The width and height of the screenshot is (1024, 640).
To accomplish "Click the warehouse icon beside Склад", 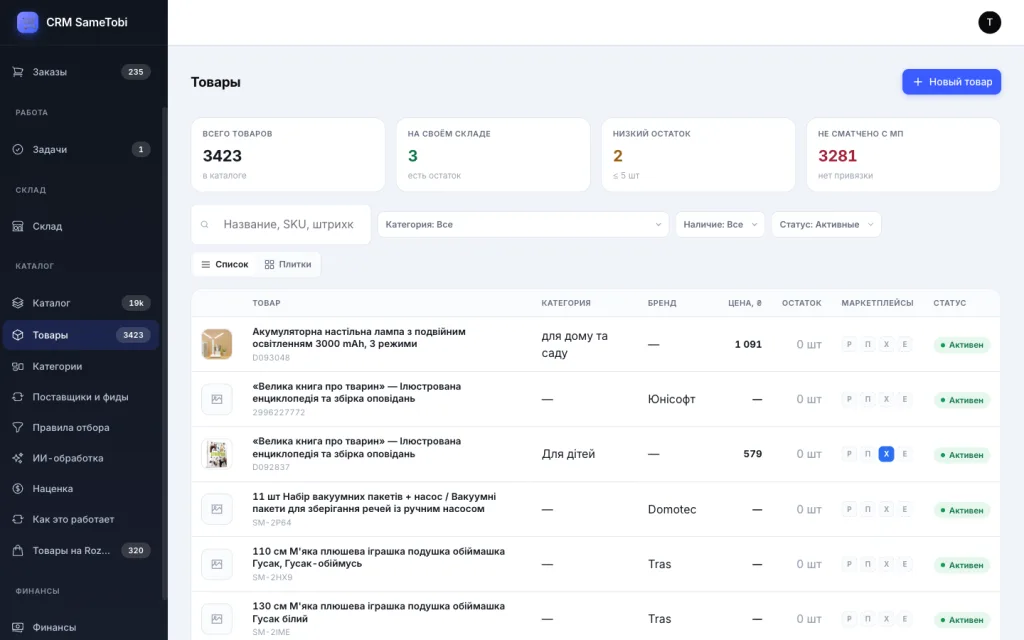I will [18, 227].
